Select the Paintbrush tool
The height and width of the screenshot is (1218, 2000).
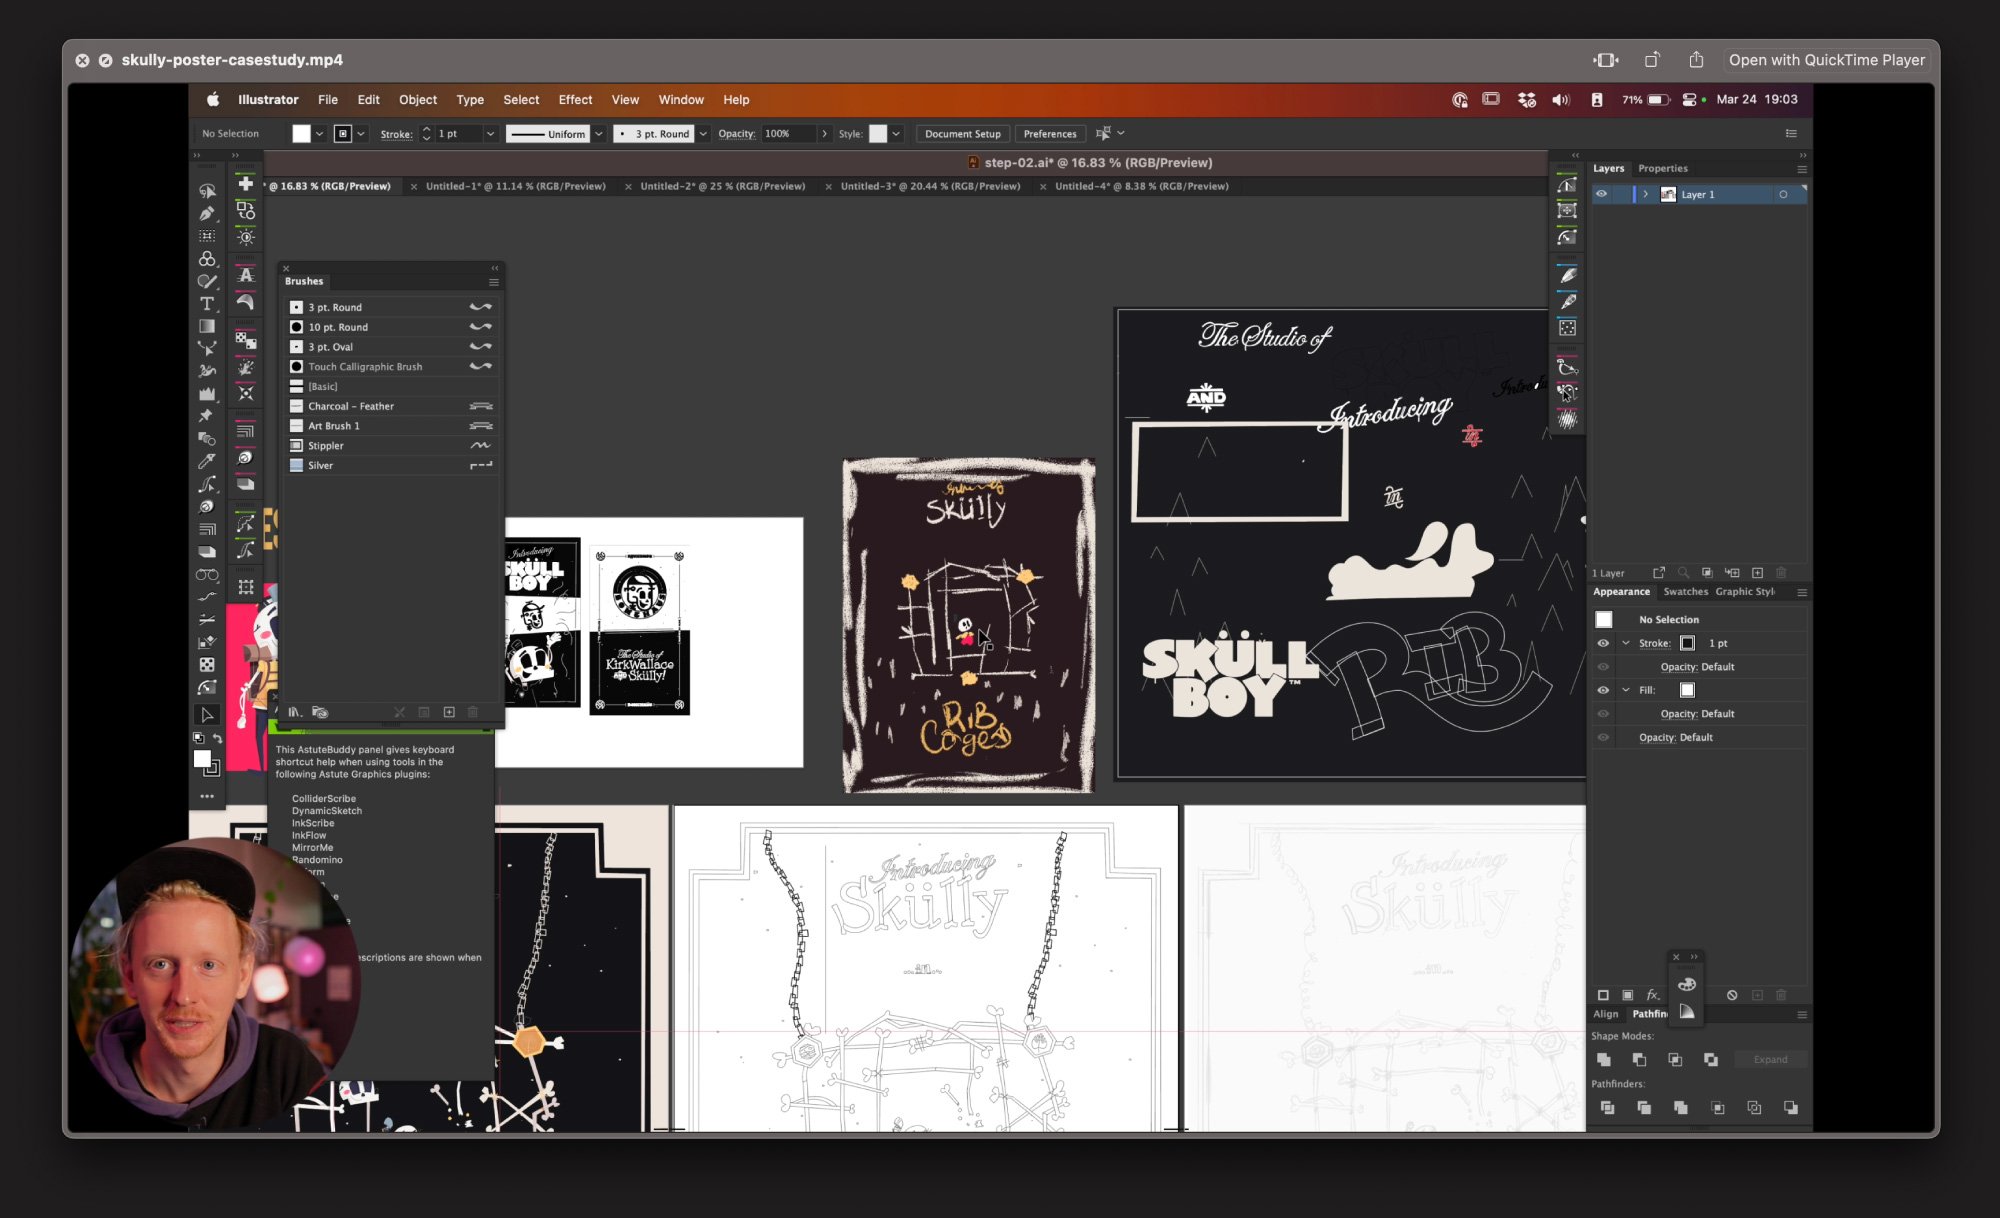coord(207,282)
